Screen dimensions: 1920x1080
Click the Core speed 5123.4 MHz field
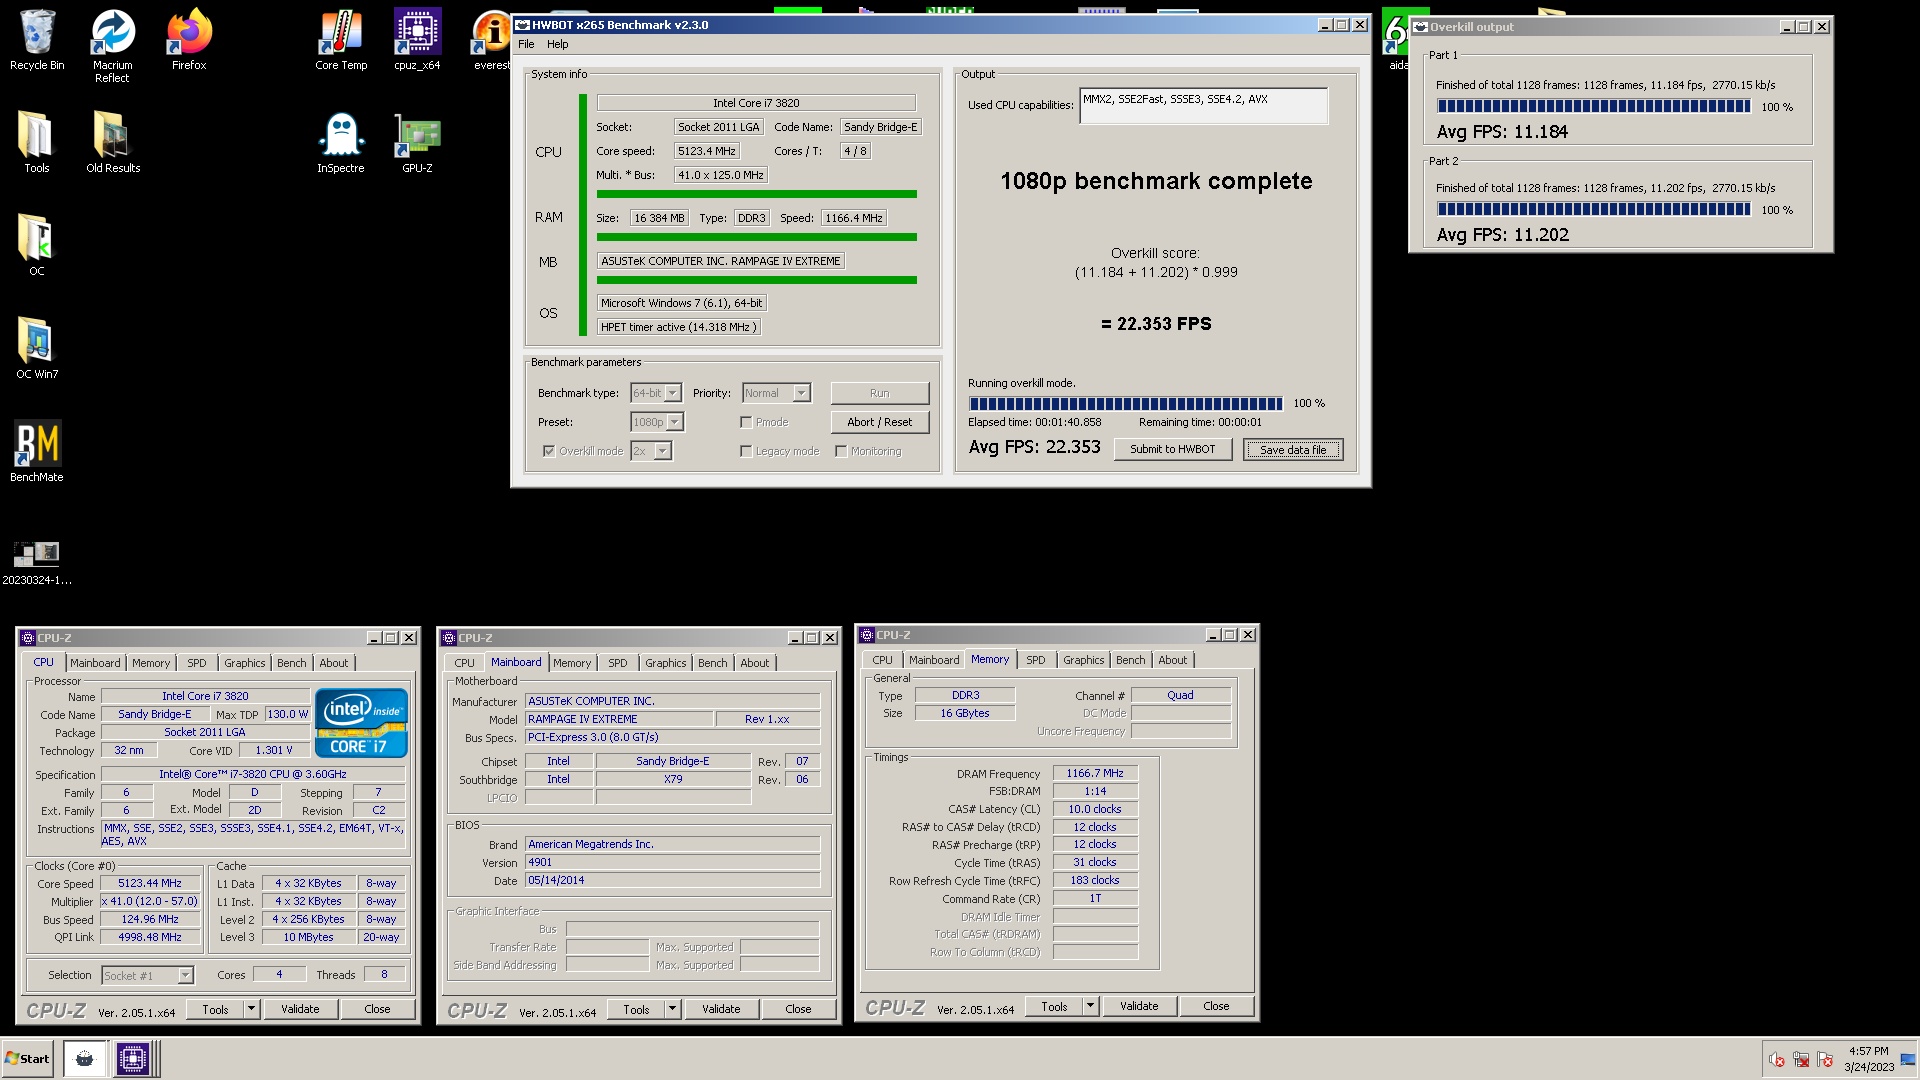[x=707, y=151]
